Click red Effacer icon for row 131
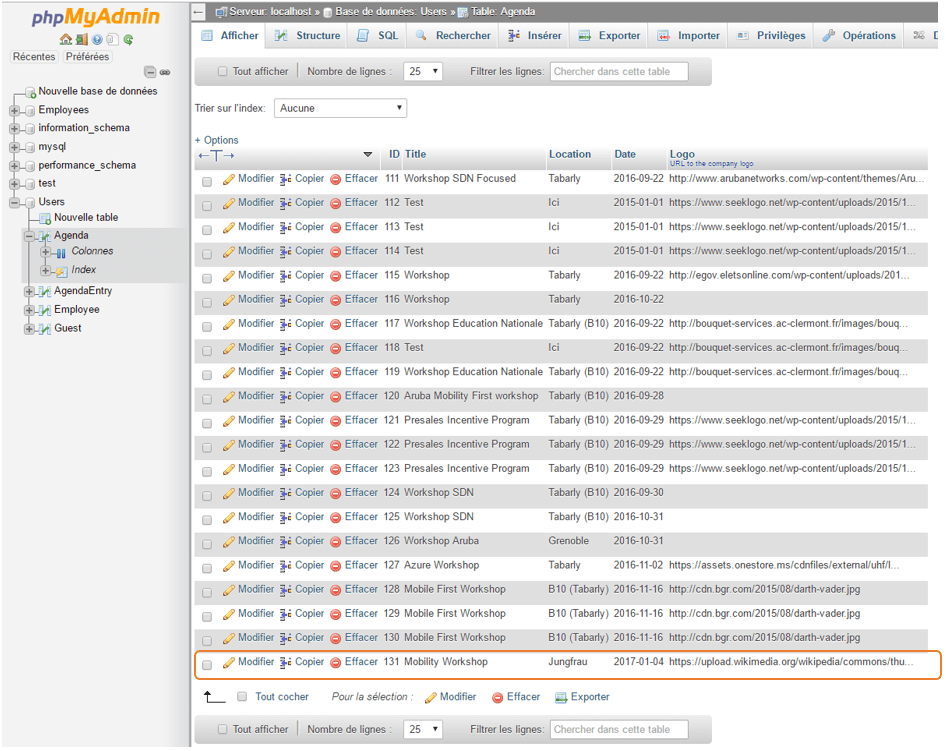 336,662
